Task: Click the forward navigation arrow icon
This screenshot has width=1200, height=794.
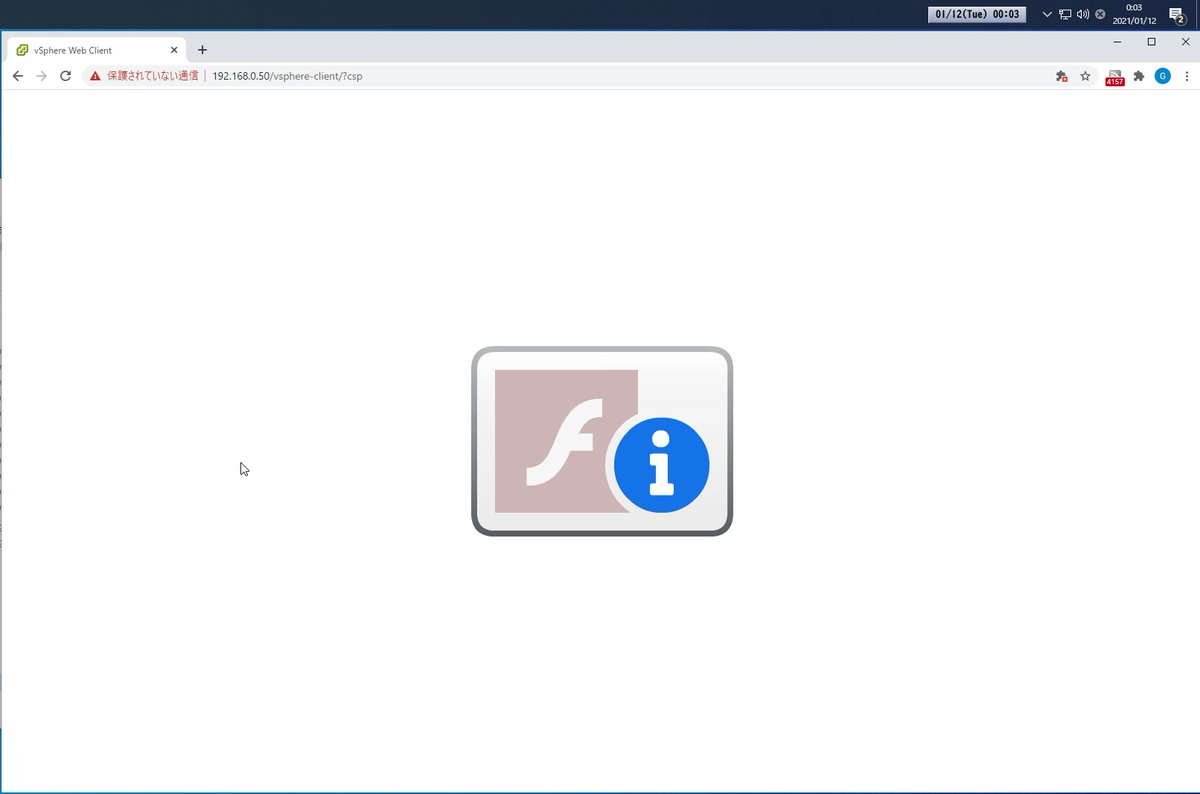Action: click(x=41, y=75)
